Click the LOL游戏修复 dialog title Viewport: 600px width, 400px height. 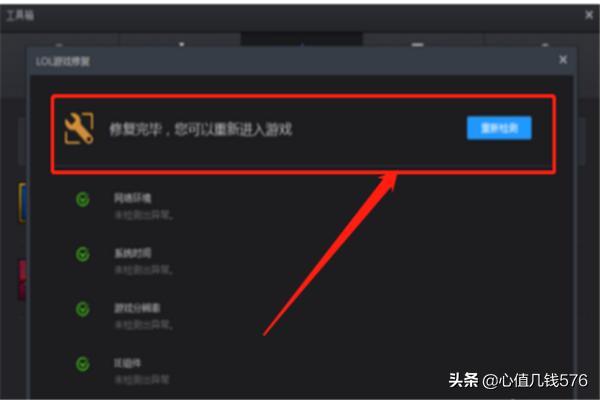tap(63, 62)
